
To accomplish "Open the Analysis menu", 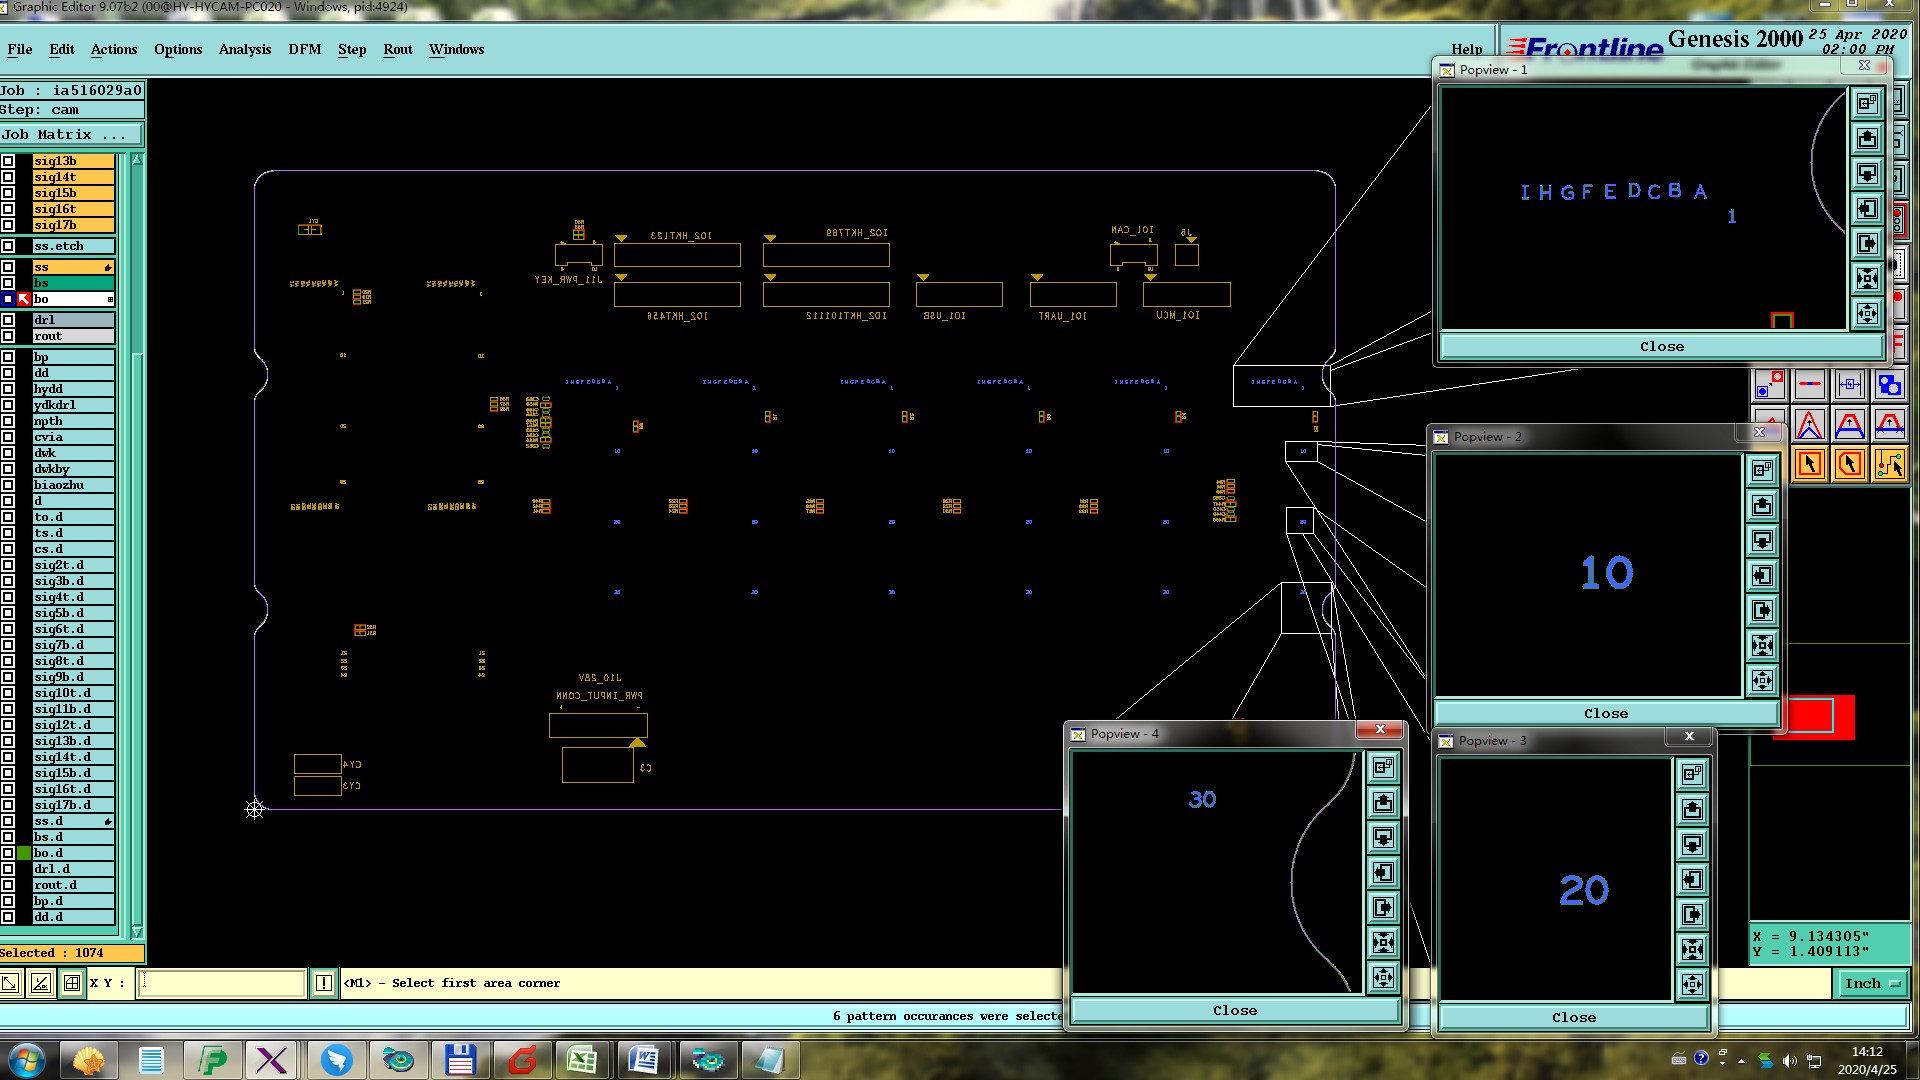I will tap(244, 49).
